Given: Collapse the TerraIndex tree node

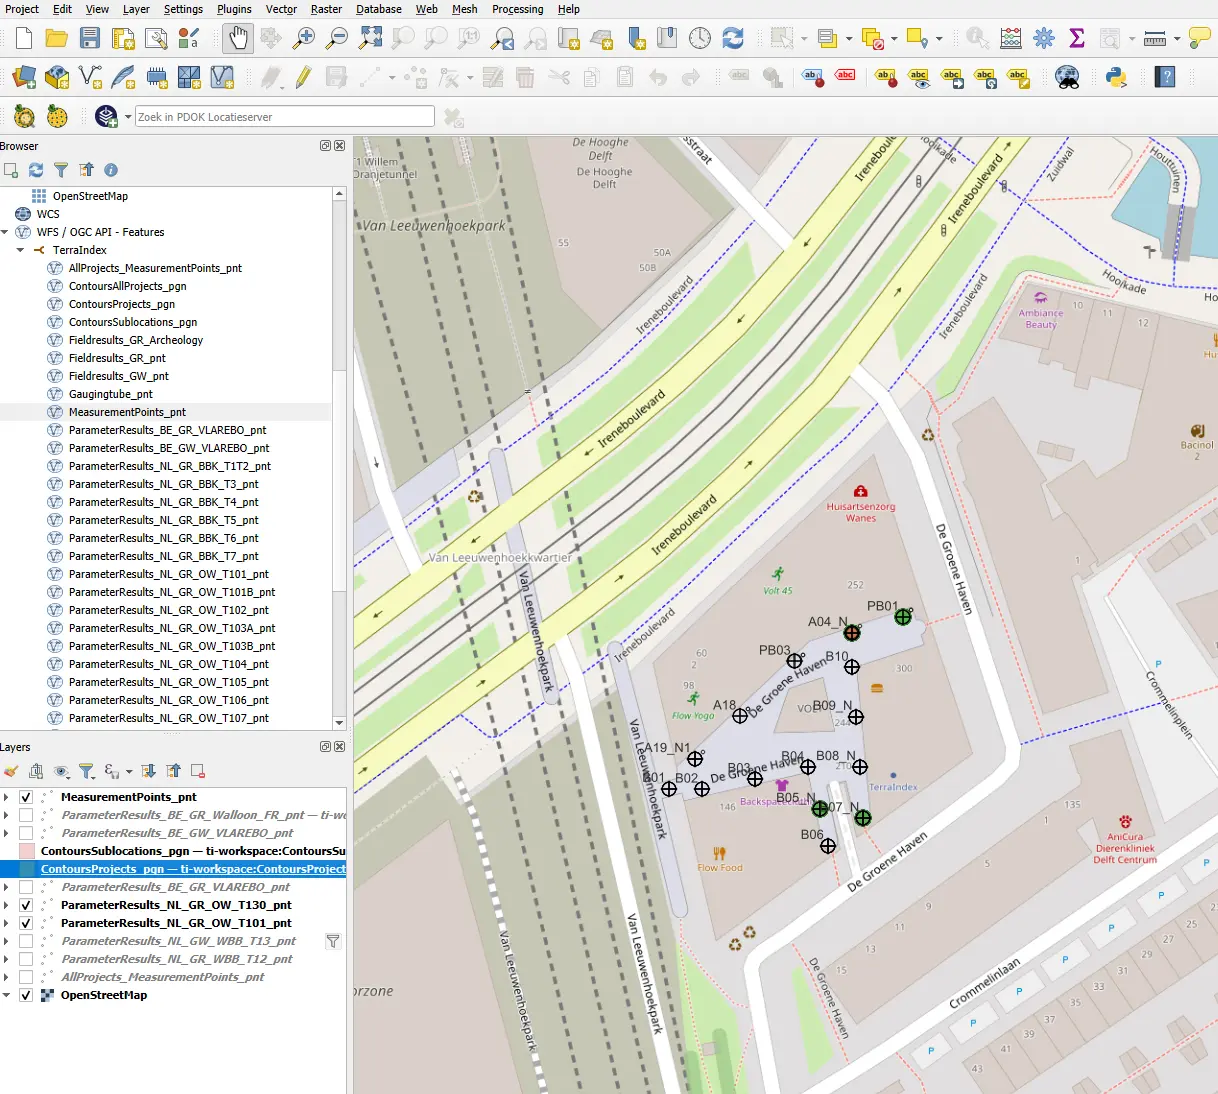Looking at the screenshot, I should coord(20,250).
